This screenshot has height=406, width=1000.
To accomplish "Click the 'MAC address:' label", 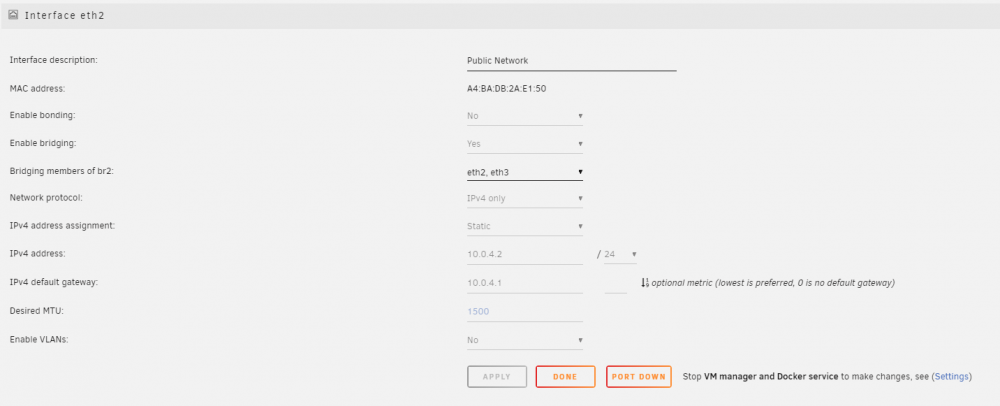I will tap(37, 89).
